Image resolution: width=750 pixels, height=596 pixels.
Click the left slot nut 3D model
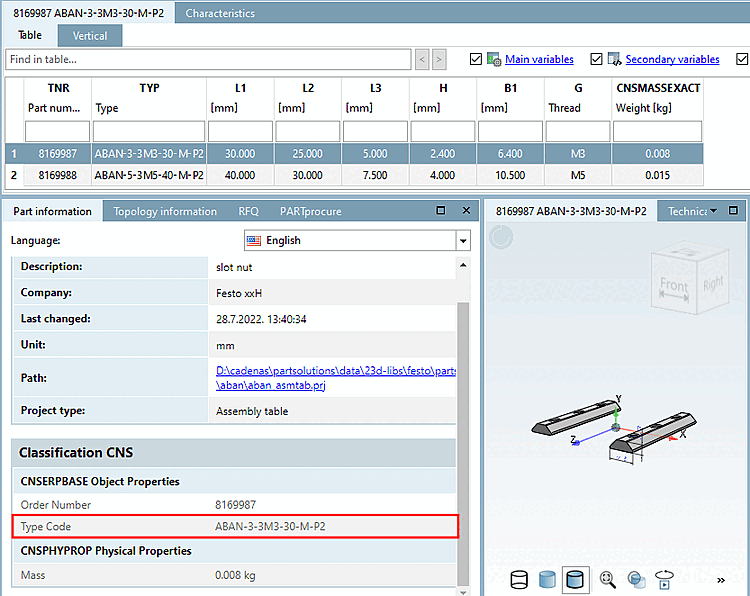tap(576, 417)
